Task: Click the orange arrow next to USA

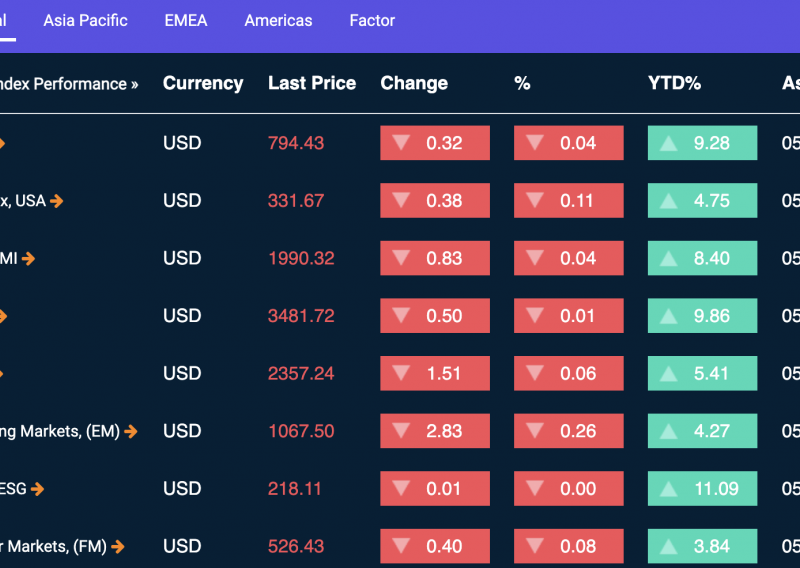Action: tap(57, 201)
